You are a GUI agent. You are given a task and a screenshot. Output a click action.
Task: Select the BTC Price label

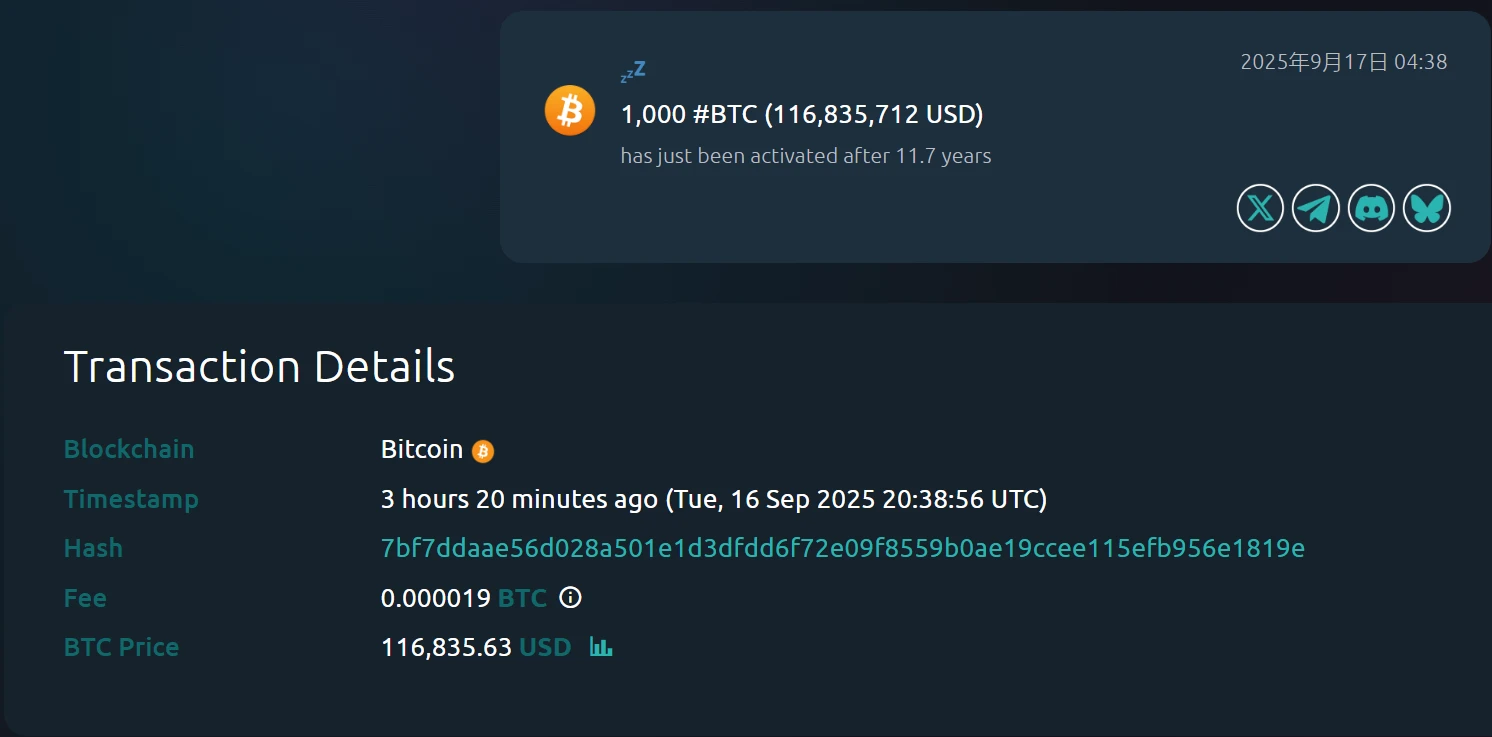(121, 648)
